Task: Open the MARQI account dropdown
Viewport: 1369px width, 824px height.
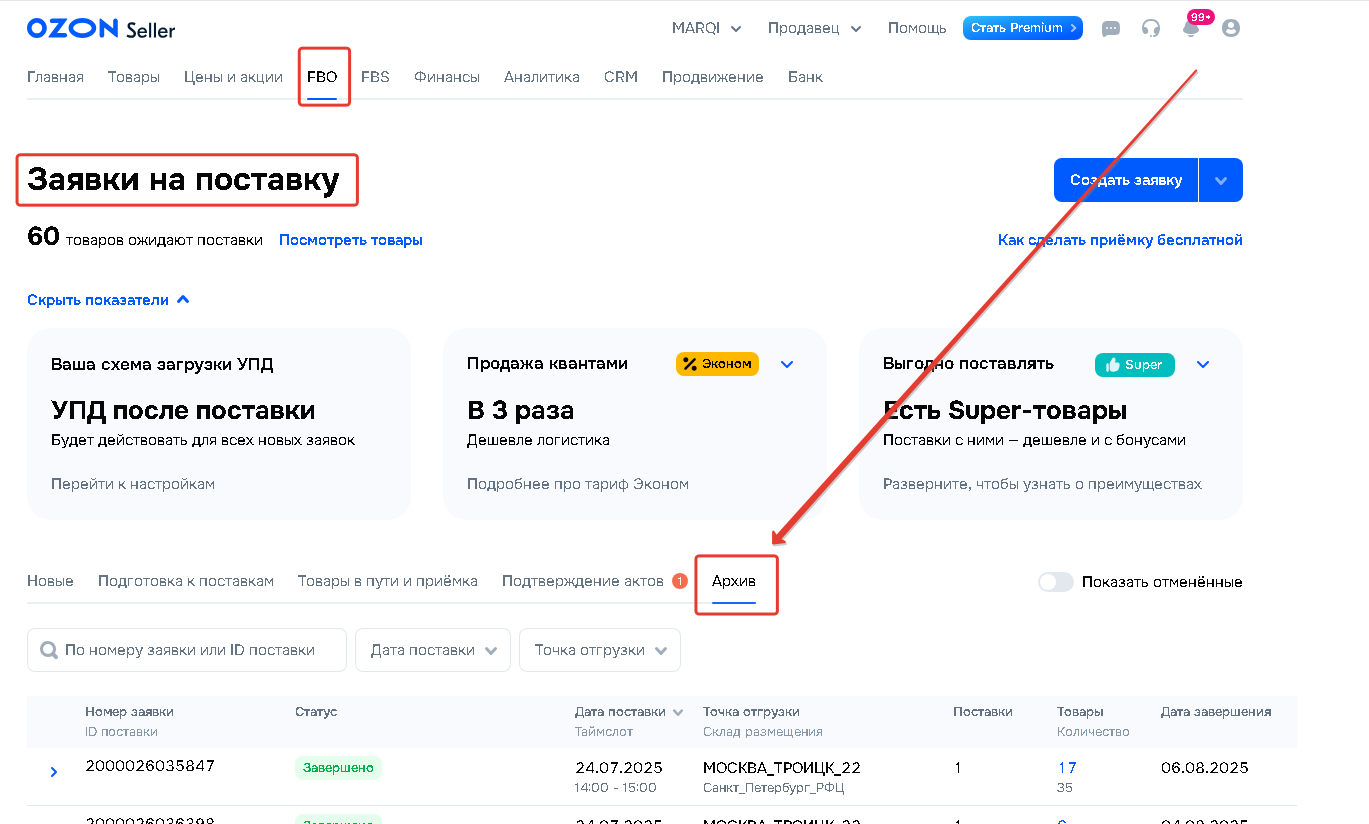Action: tap(707, 28)
